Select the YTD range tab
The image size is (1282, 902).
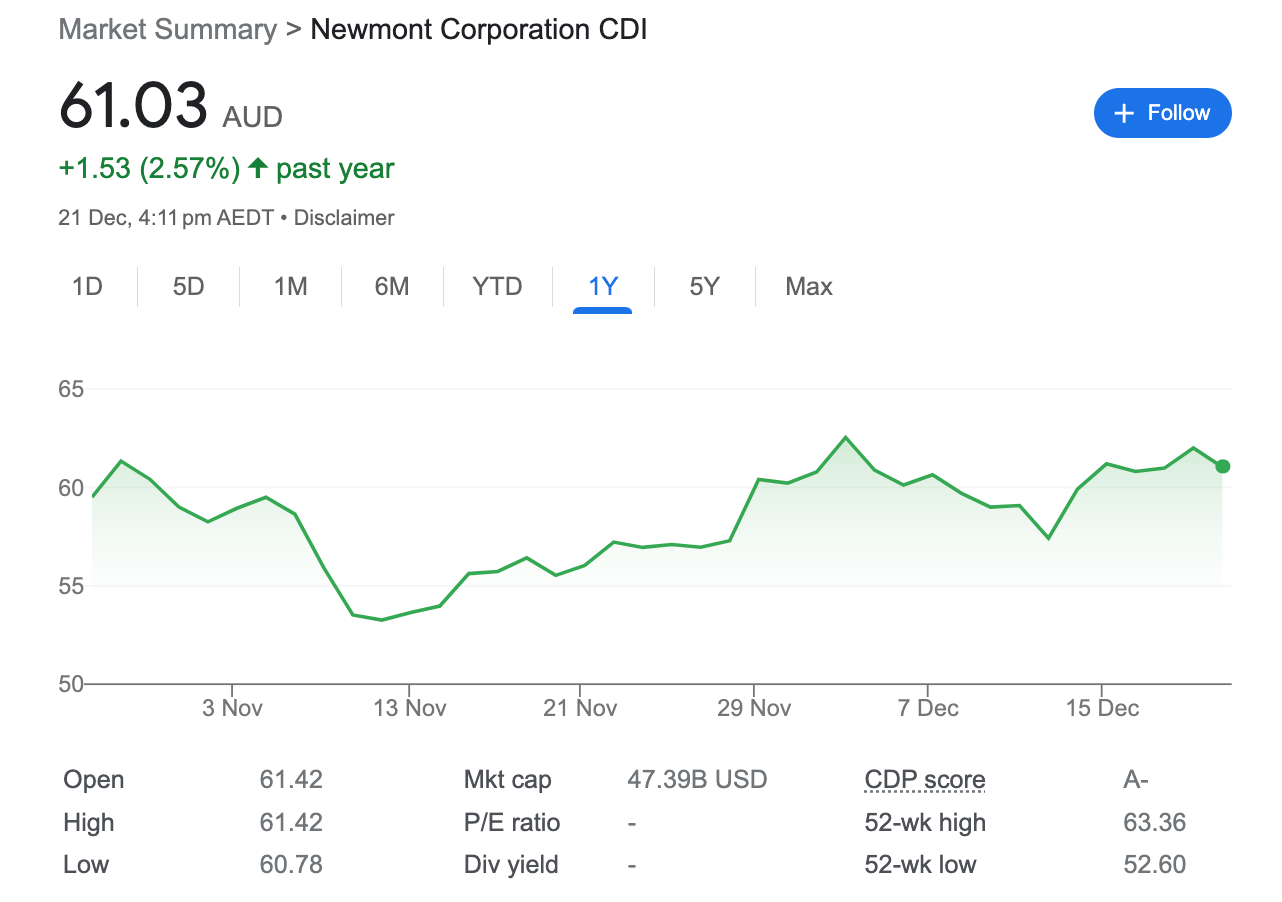click(497, 287)
